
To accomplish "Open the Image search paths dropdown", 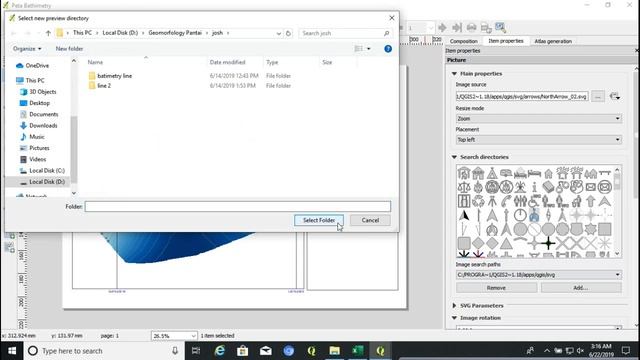I will [539, 275].
